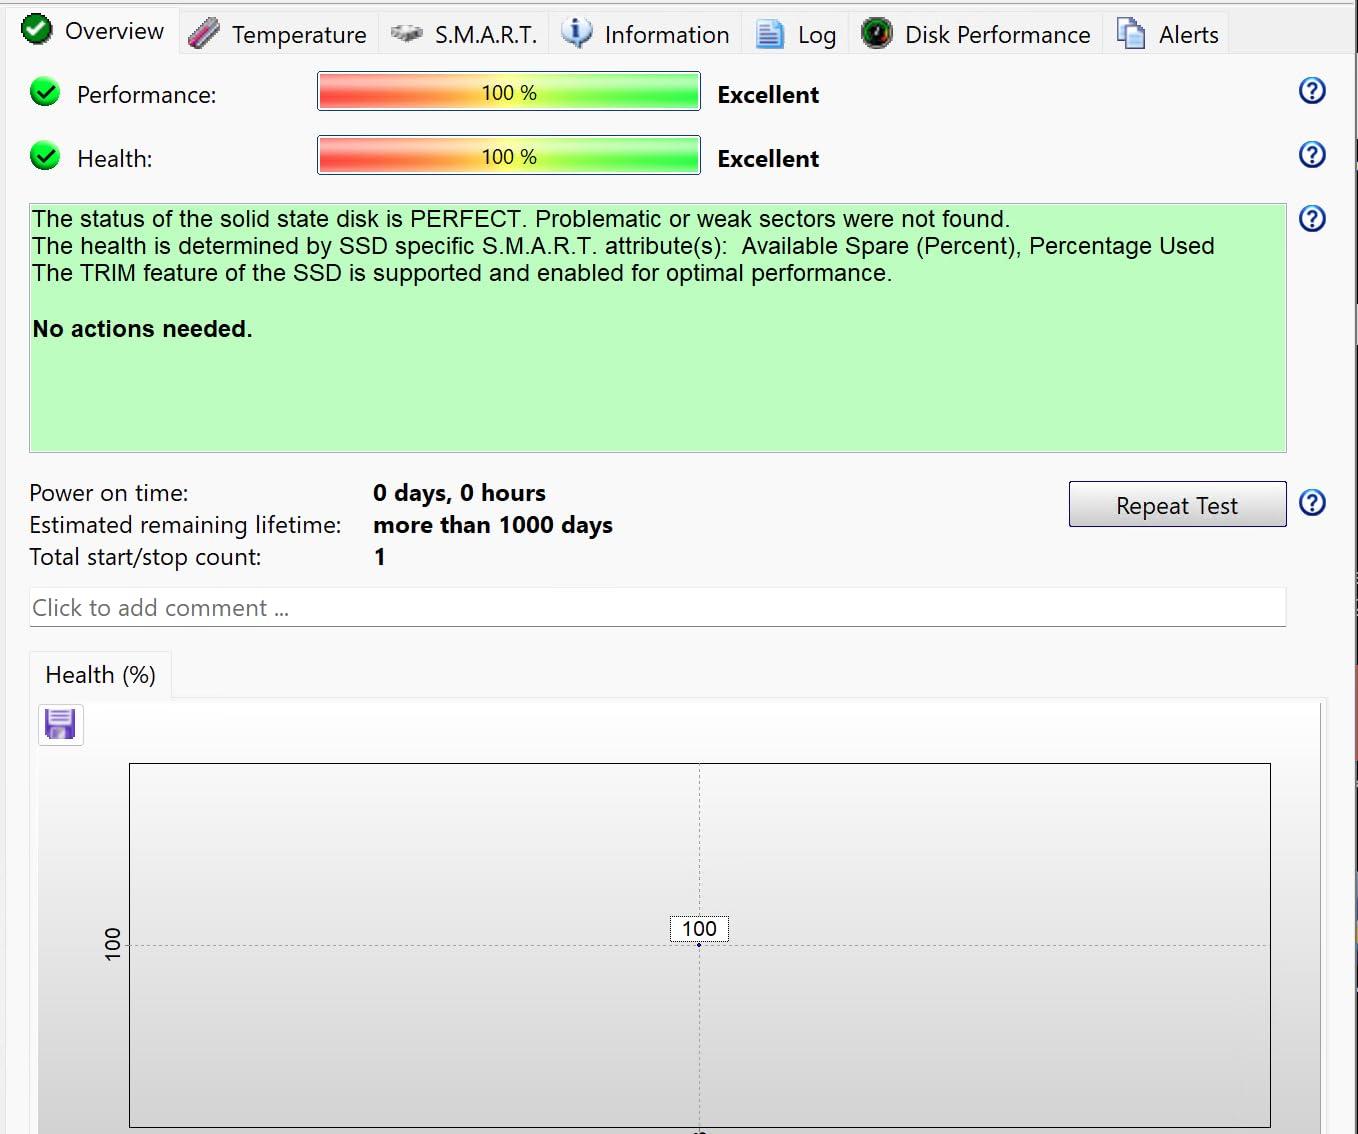Click the Health 100 % gradient bar
1358x1134 pixels.
click(508, 156)
